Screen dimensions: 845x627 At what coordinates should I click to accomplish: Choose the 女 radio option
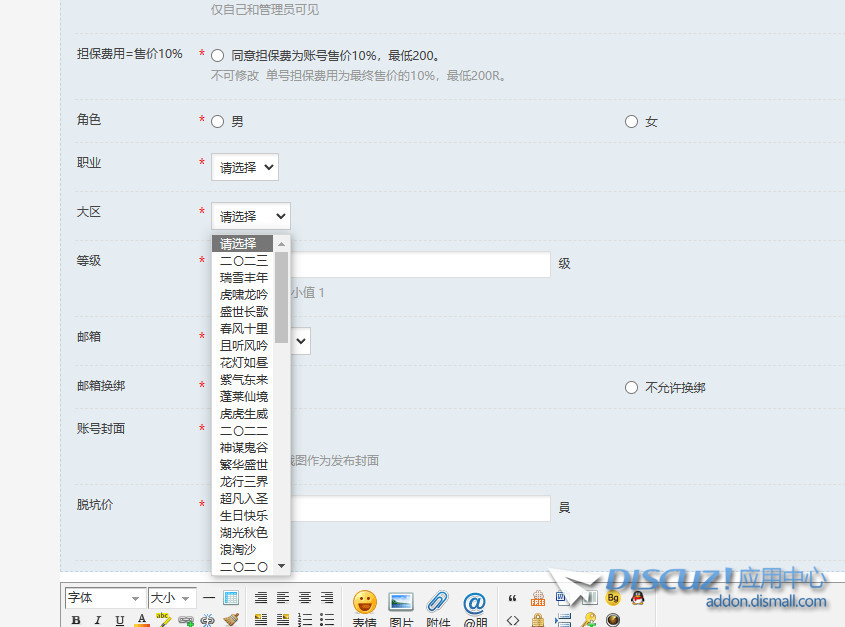click(x=630, y=121)
